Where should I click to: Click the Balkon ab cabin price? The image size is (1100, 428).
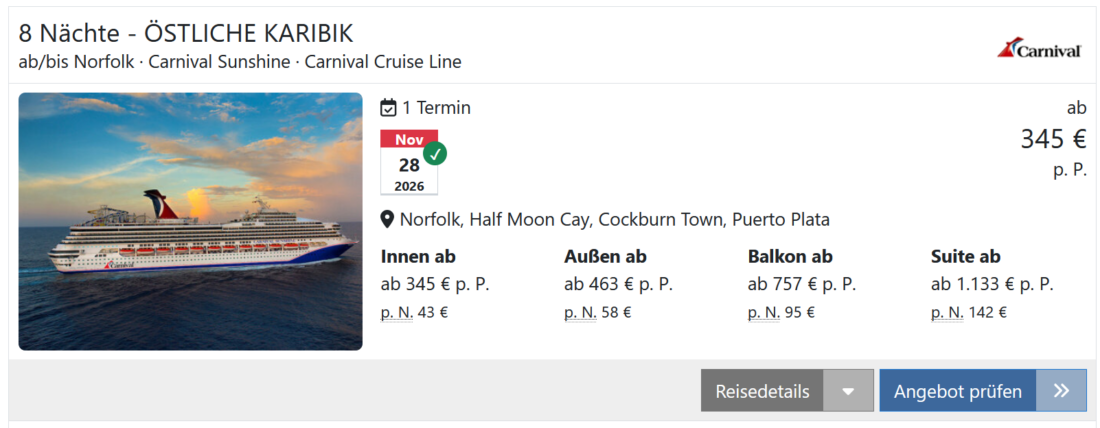pyautogui.click(x=802, y=284)
